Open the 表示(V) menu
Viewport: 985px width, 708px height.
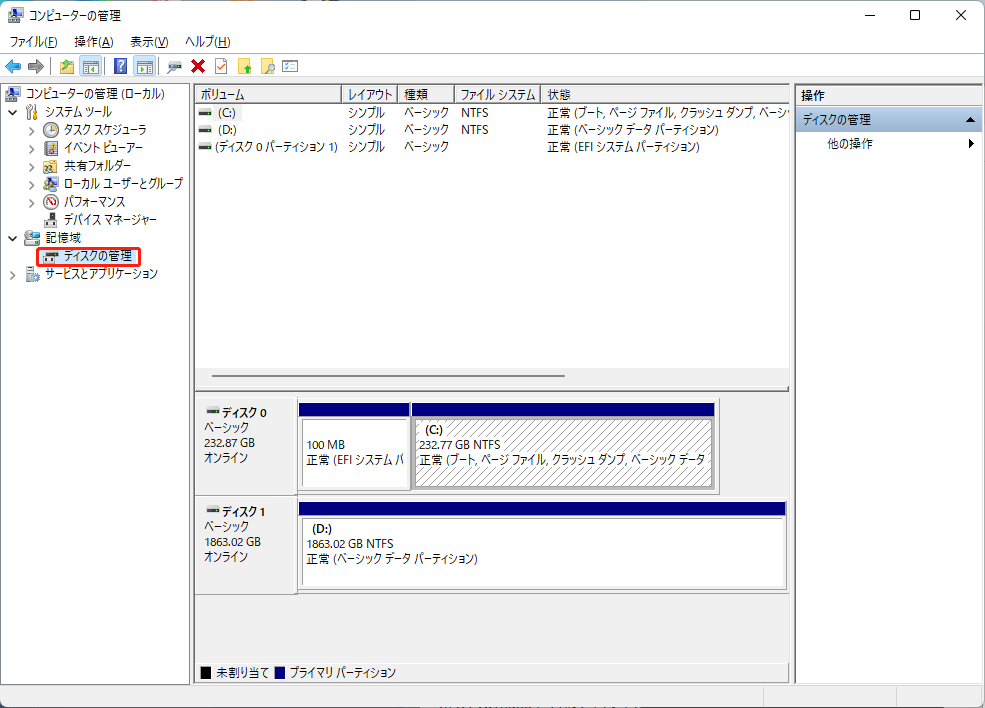click(149, 41)
